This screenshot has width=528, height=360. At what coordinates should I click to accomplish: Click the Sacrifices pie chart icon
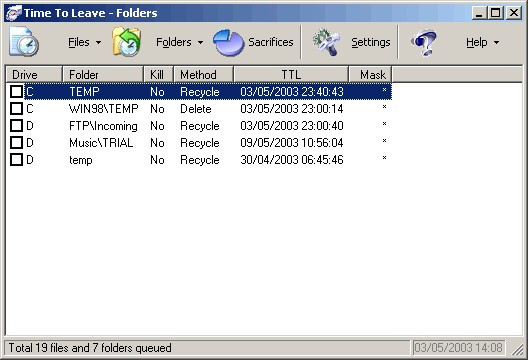229,42
